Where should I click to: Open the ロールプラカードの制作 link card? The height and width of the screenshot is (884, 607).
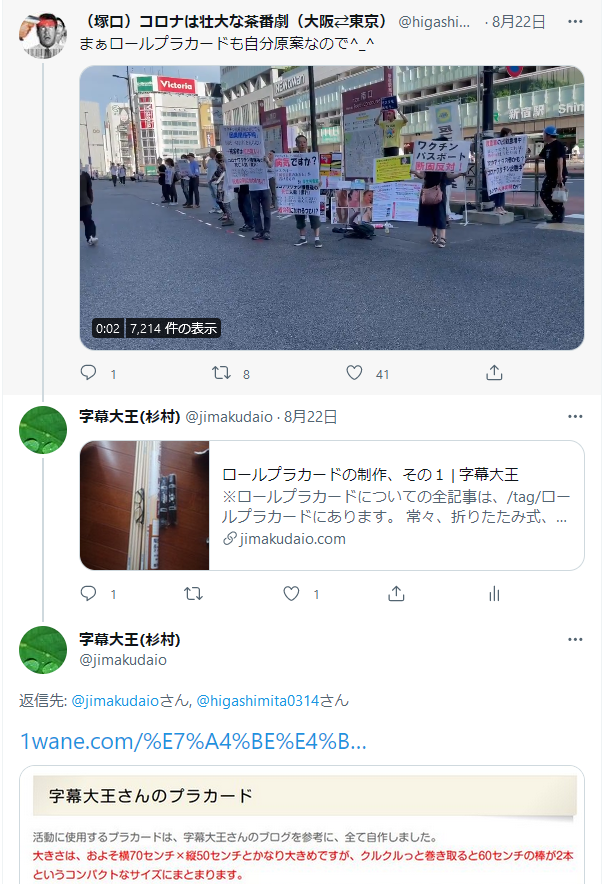[x=331, y=505]
